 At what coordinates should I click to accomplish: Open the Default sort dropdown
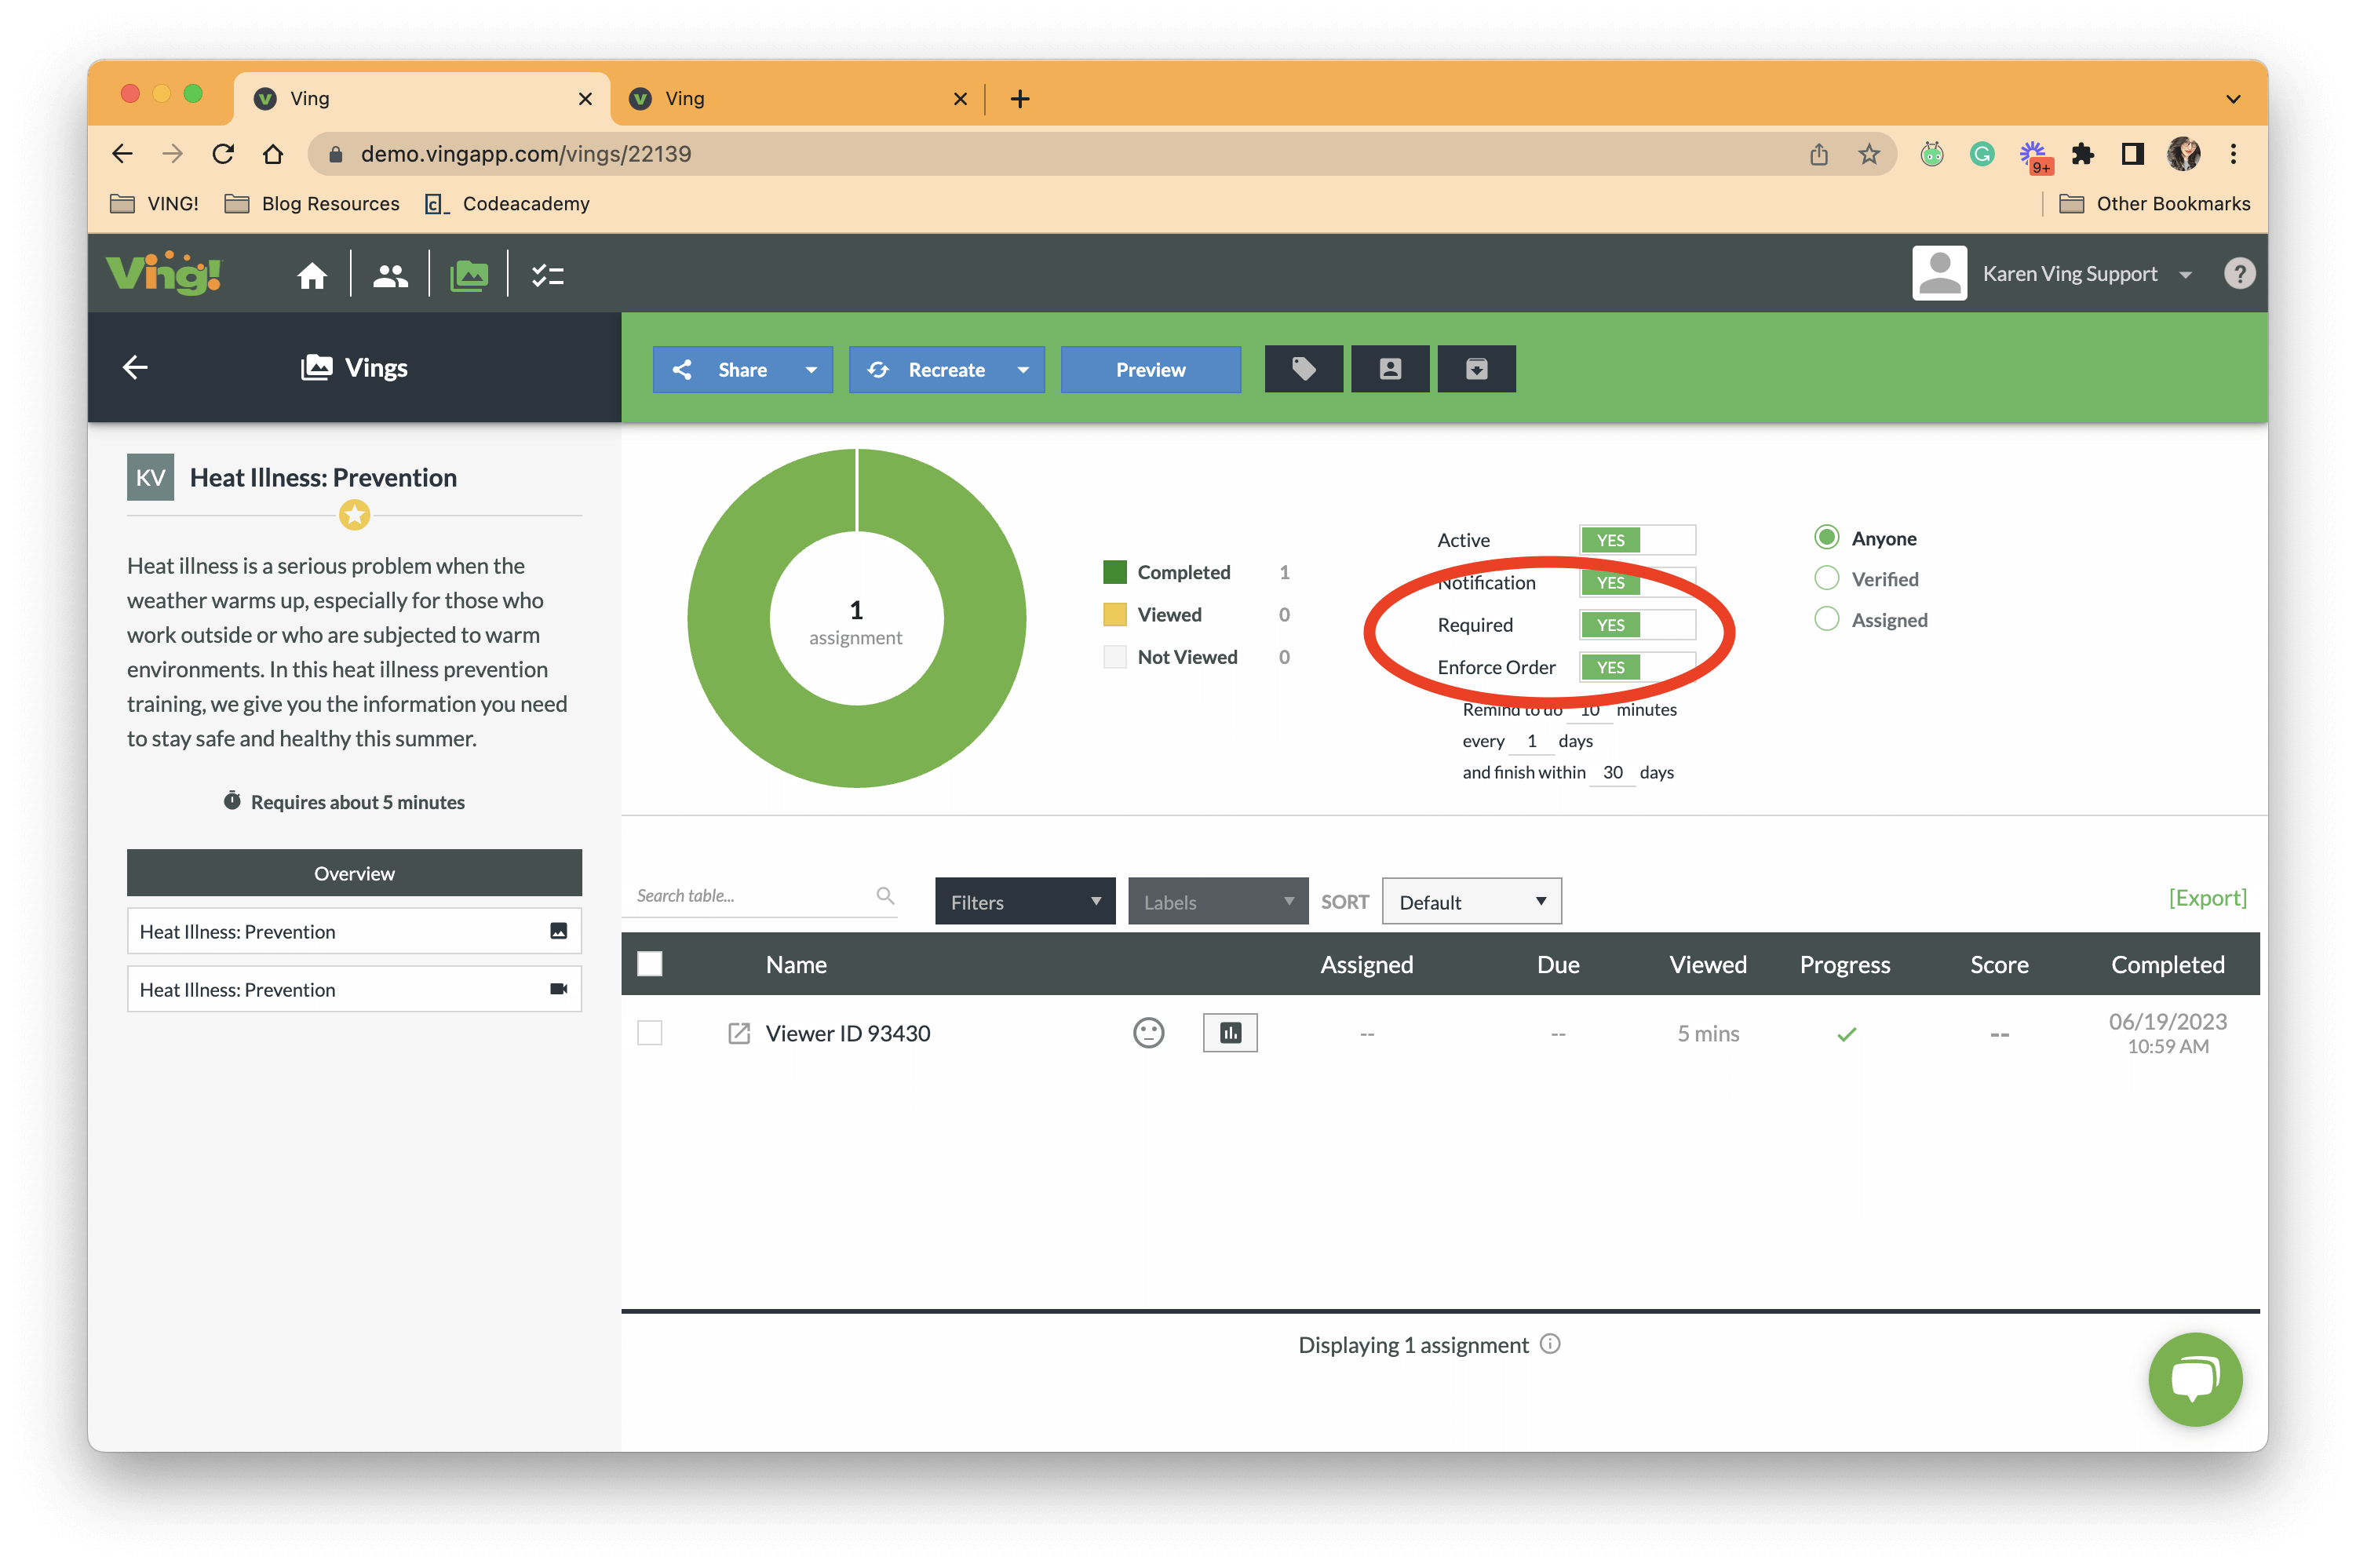coord(1470,901)
